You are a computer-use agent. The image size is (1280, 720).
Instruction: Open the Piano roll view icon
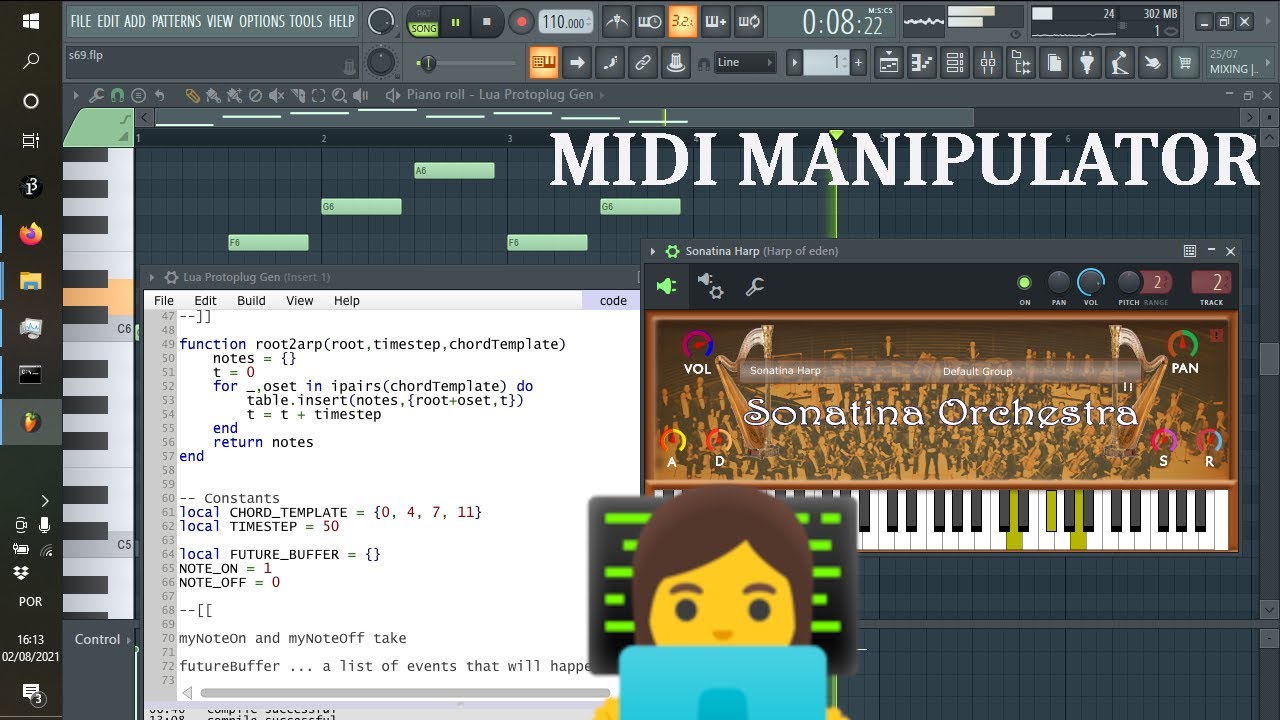pyautogui.click(x=922, y=63)
